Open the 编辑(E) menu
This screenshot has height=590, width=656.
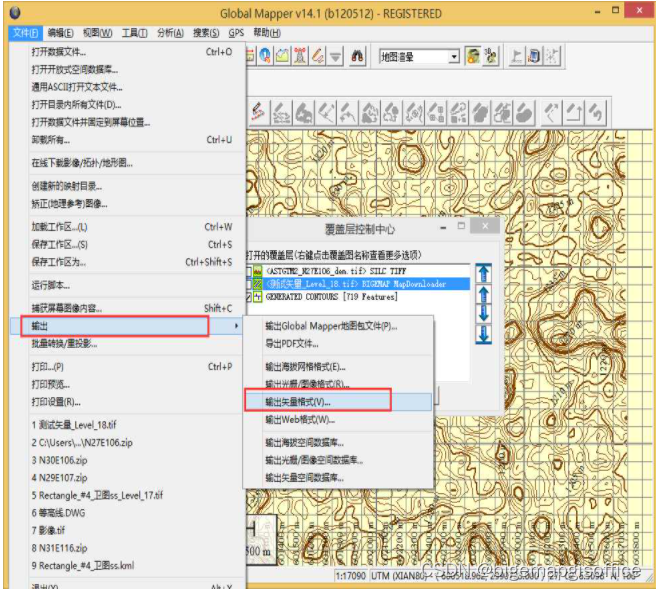click(x=60, y=33)
